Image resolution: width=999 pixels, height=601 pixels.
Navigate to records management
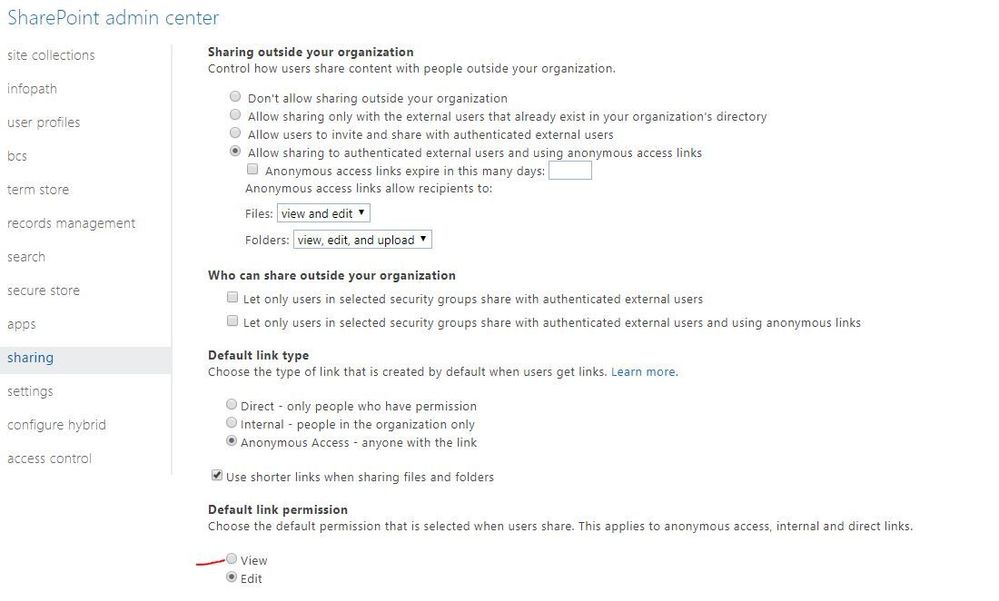pos(71,223)
